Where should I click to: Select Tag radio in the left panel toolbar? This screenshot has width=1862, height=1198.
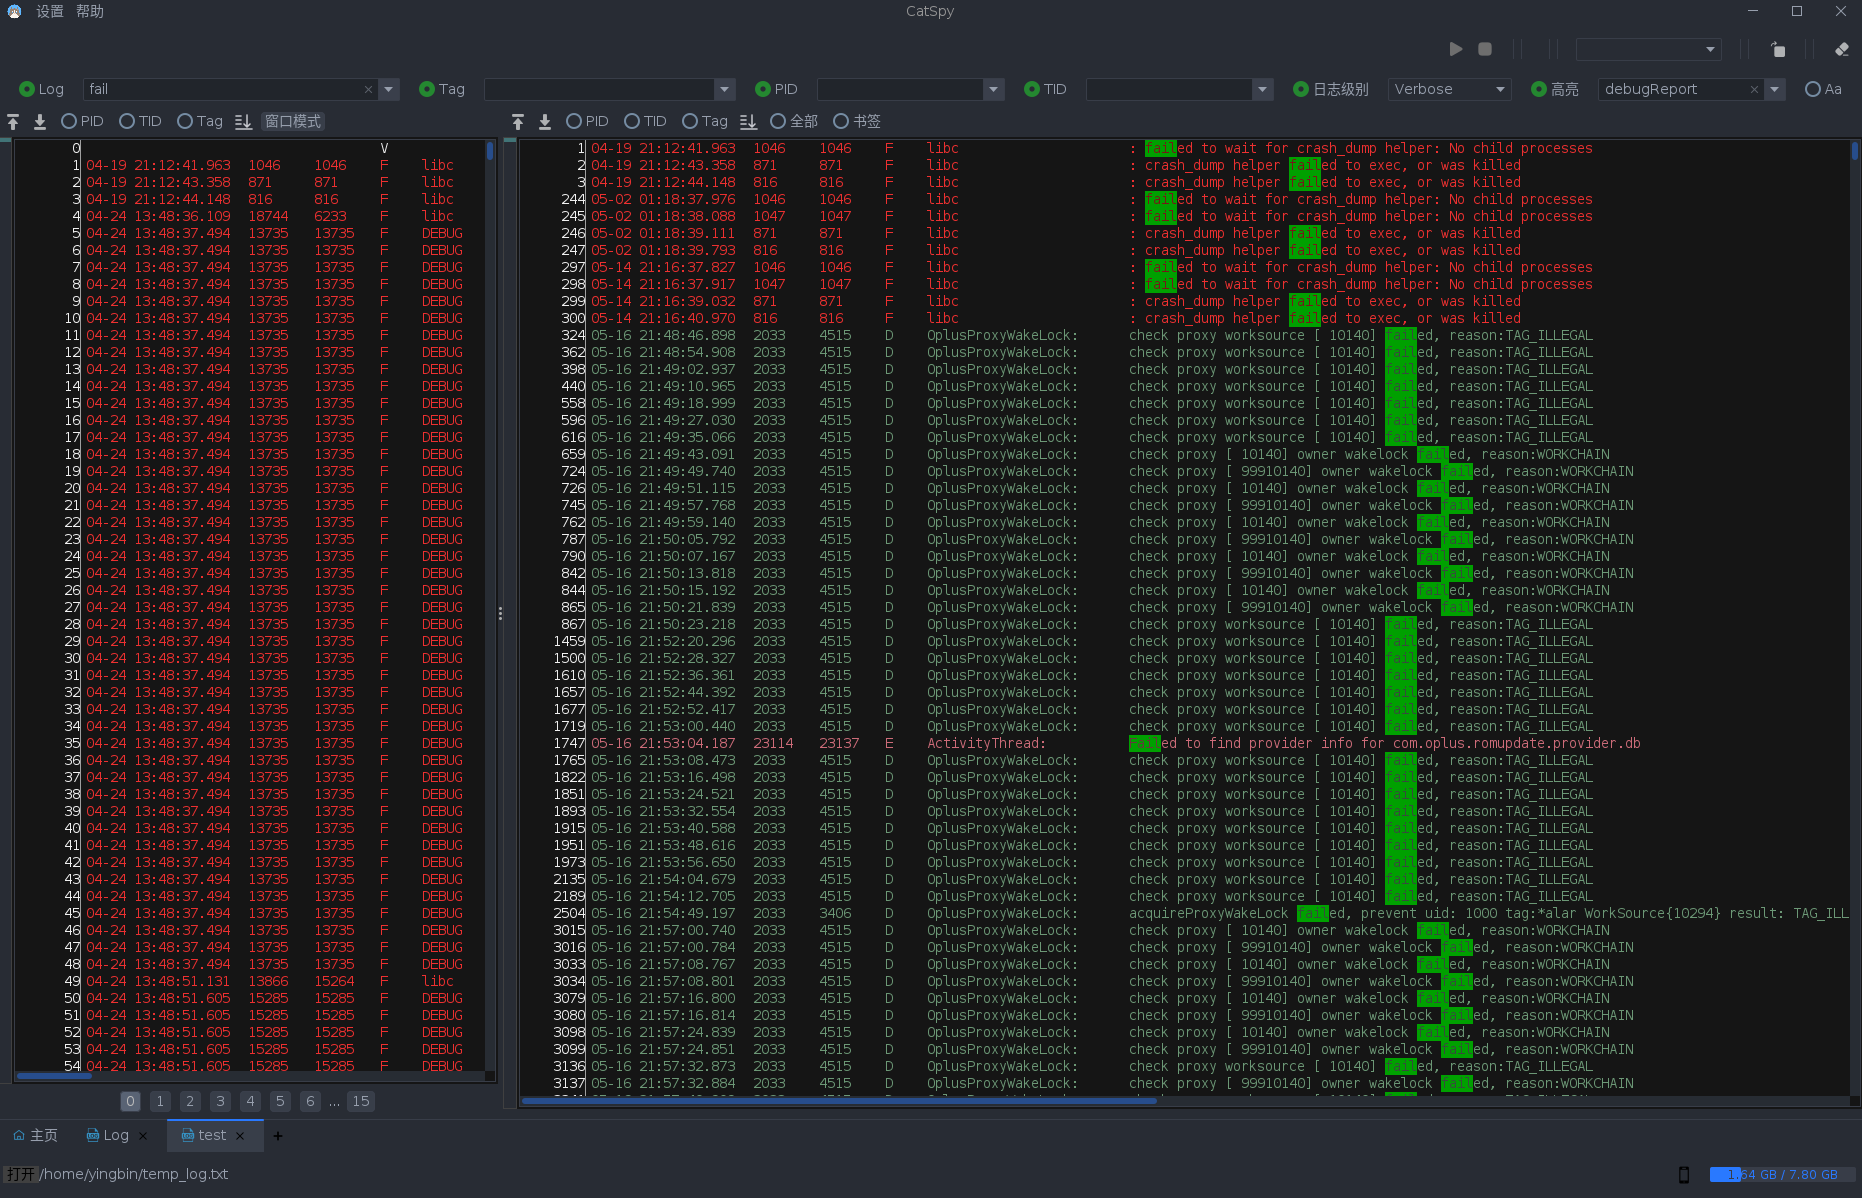200,121
